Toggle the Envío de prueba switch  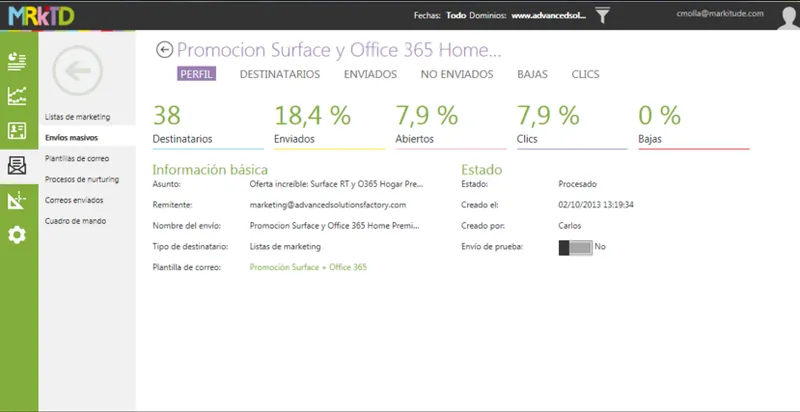click(x=576, y=247)
